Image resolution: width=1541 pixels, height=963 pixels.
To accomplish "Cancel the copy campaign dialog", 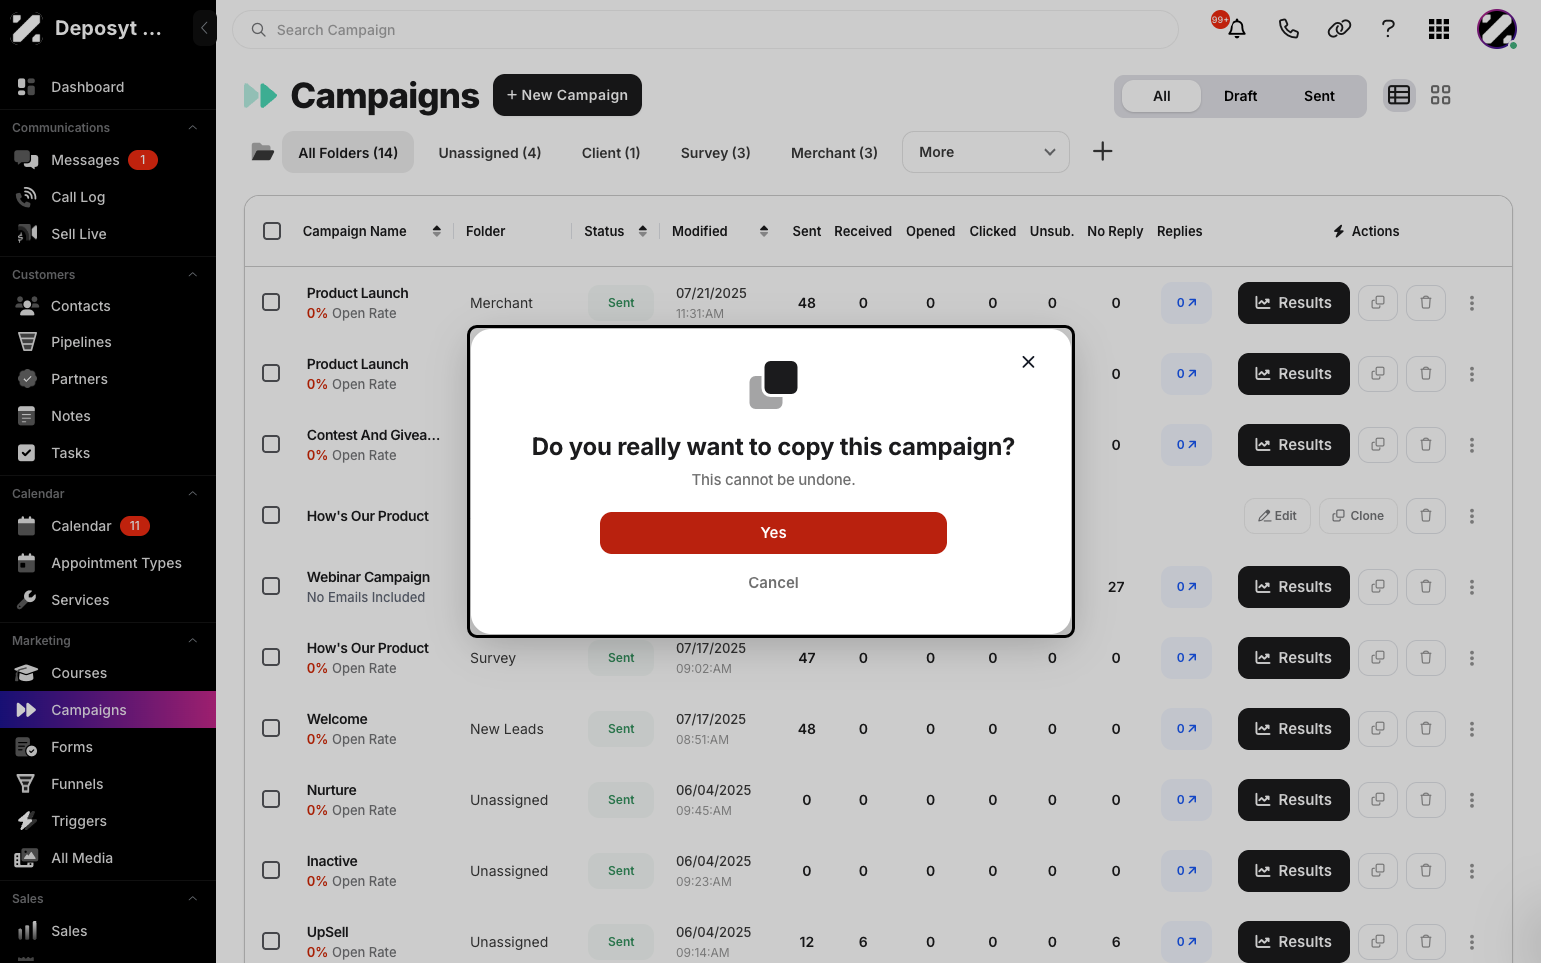I will pos(773,583).
